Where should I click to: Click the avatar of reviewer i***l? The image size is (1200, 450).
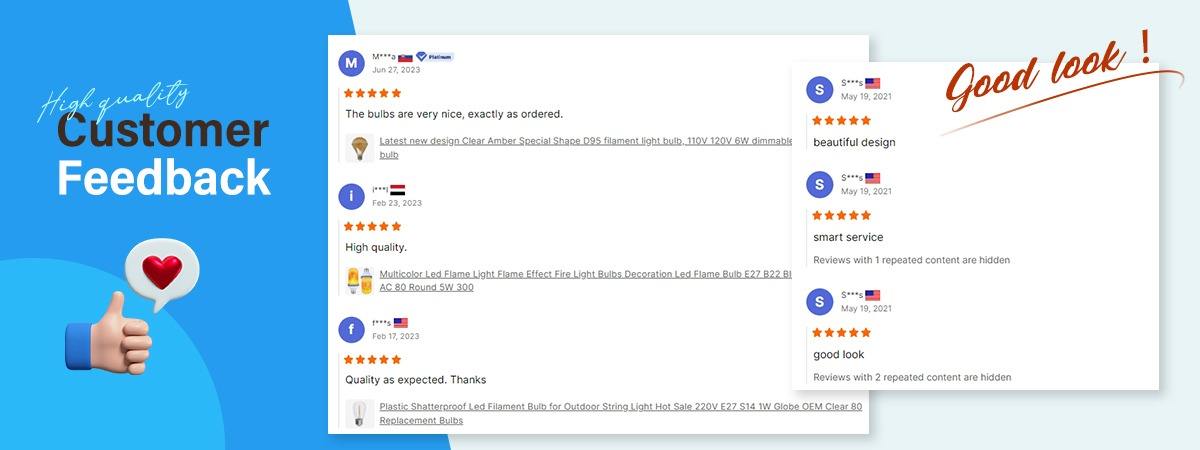tap(351, 196)
